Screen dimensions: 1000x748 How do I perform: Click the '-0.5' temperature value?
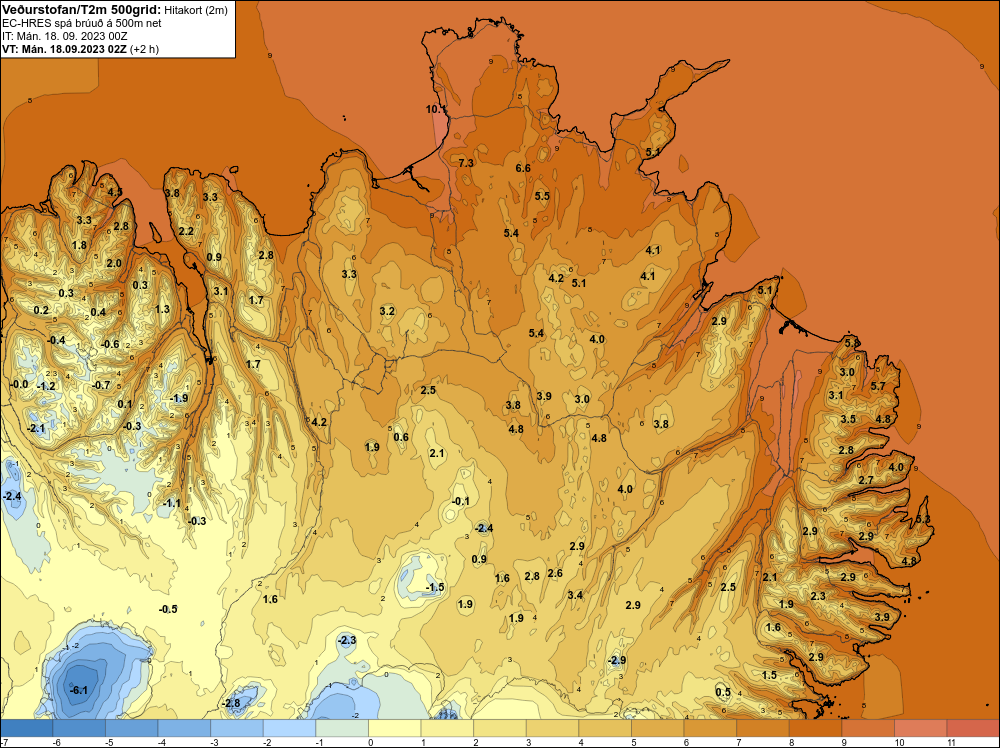pyautogui.click(x=168, y=610)
